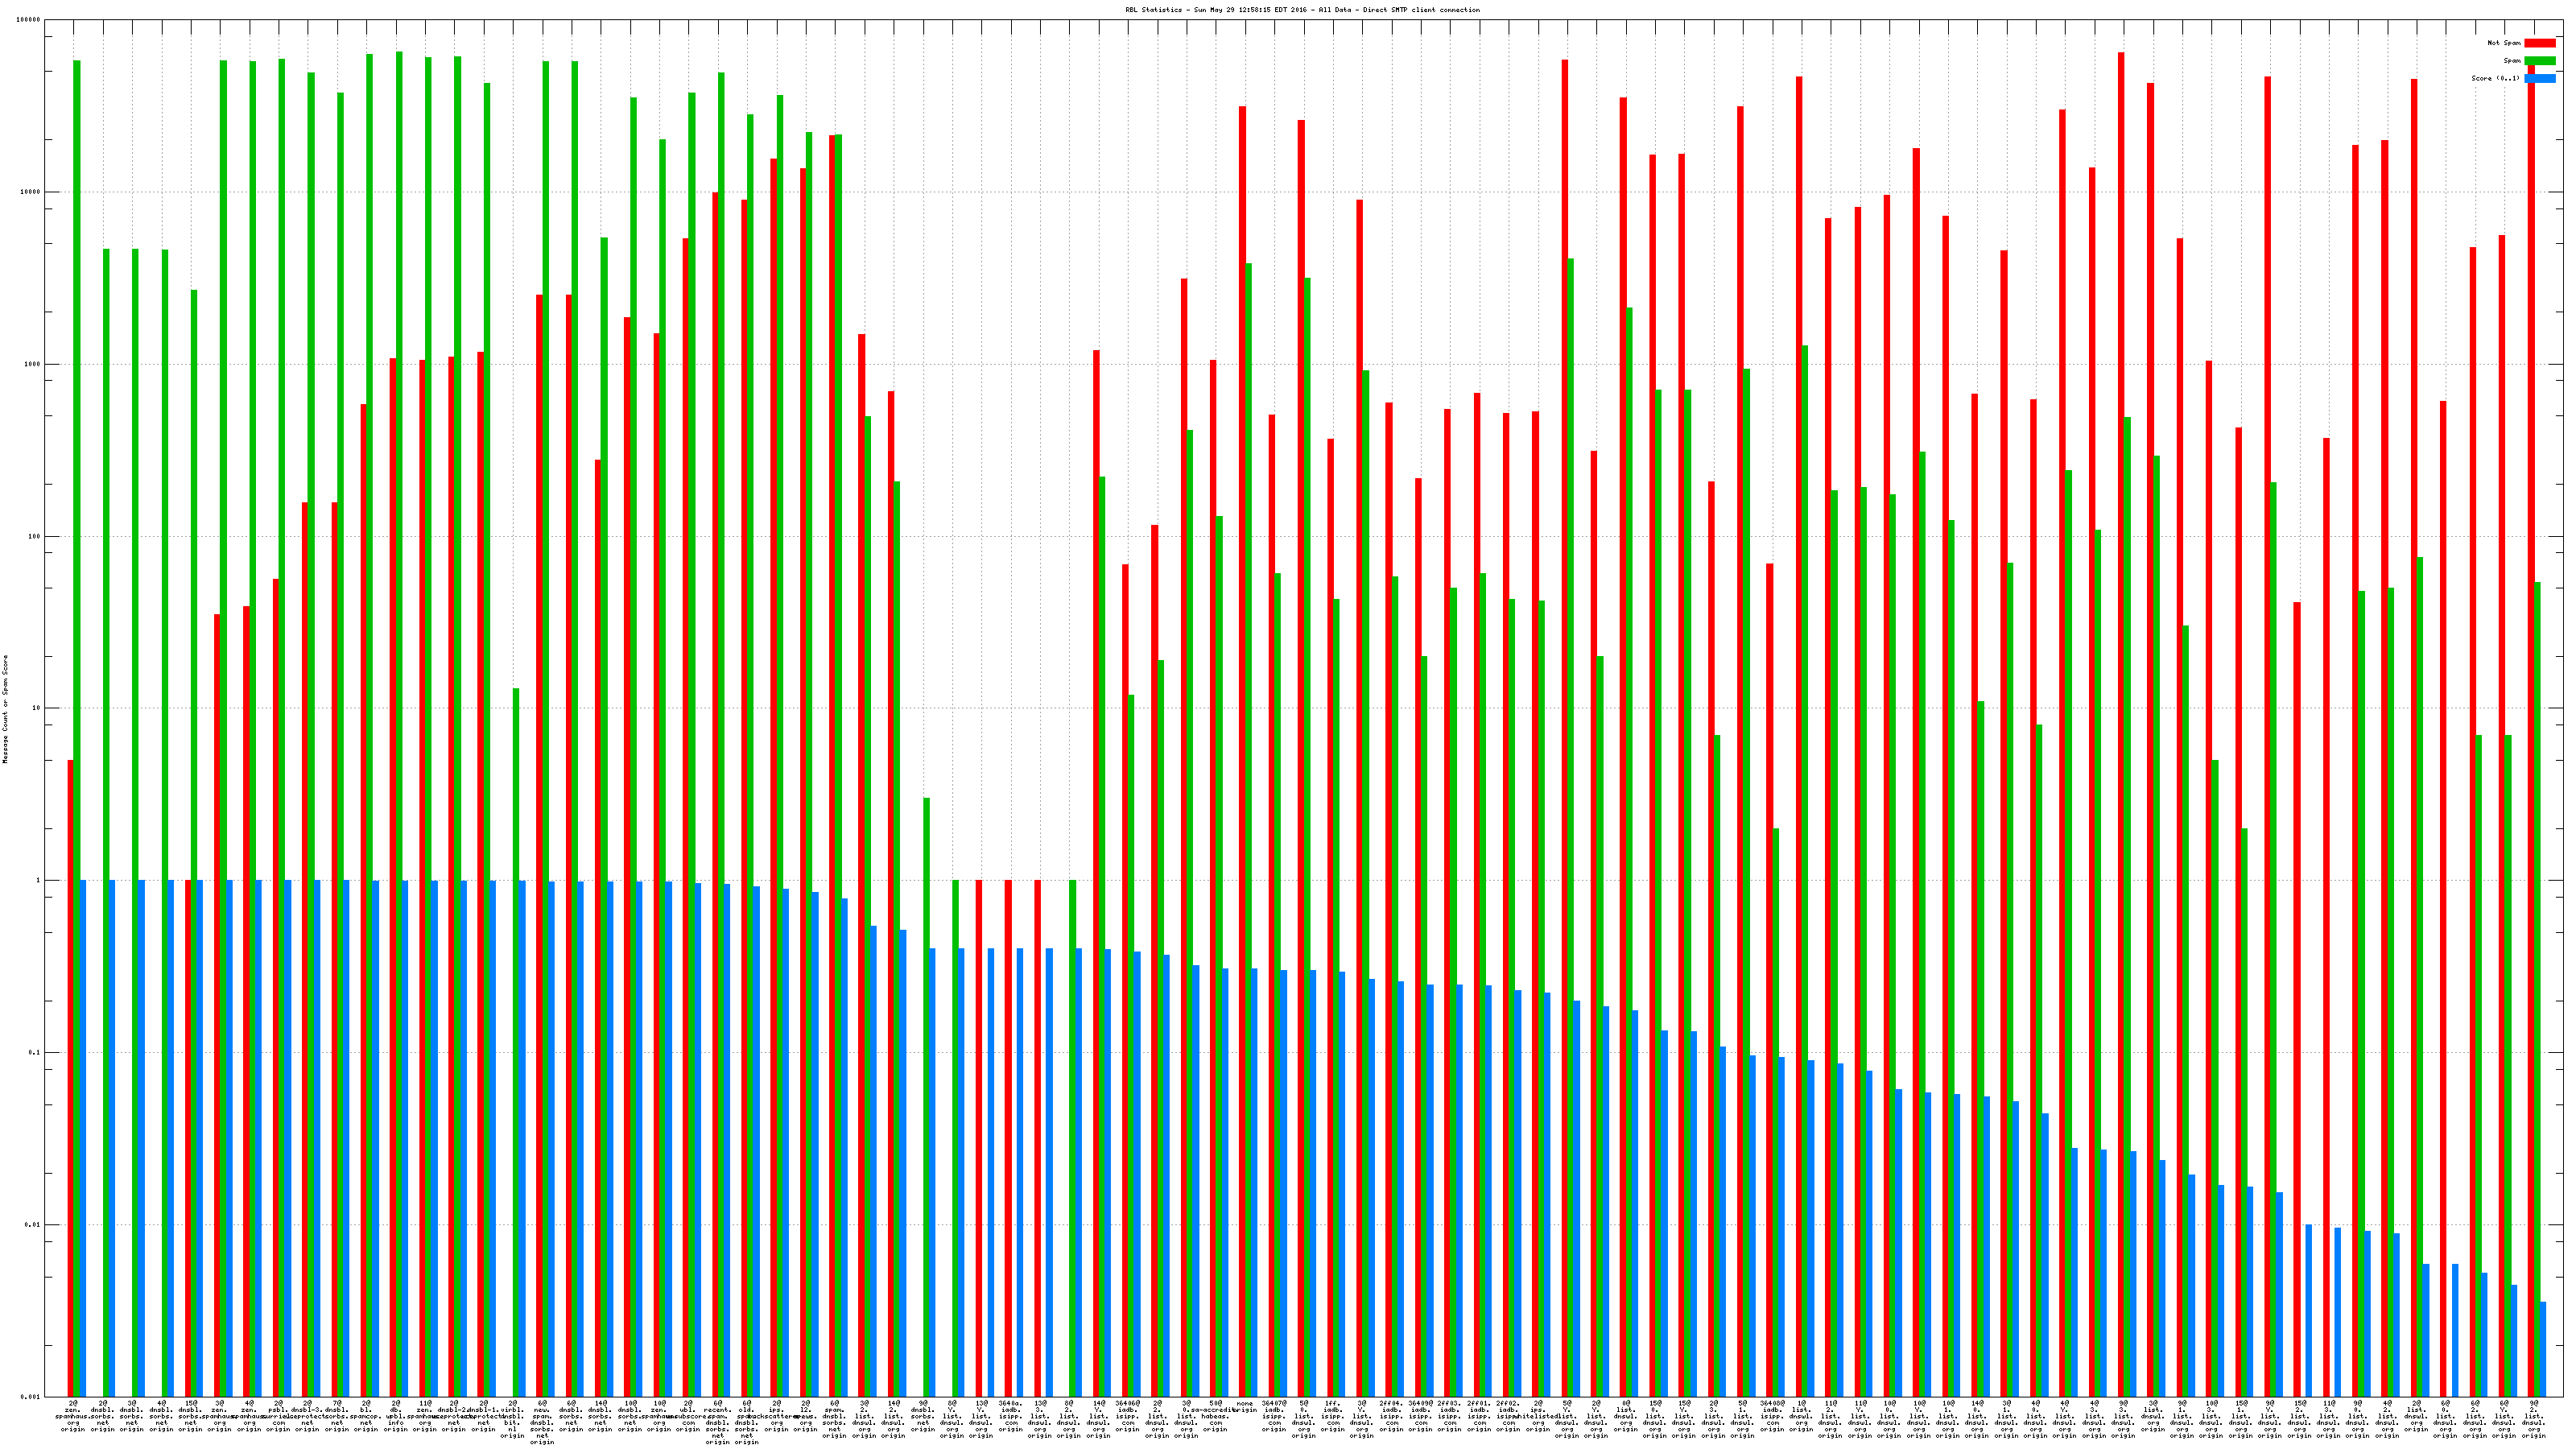Click the 0.1 y-axis tick label
2576x1449 pixels.
(x=34, y=1052)
